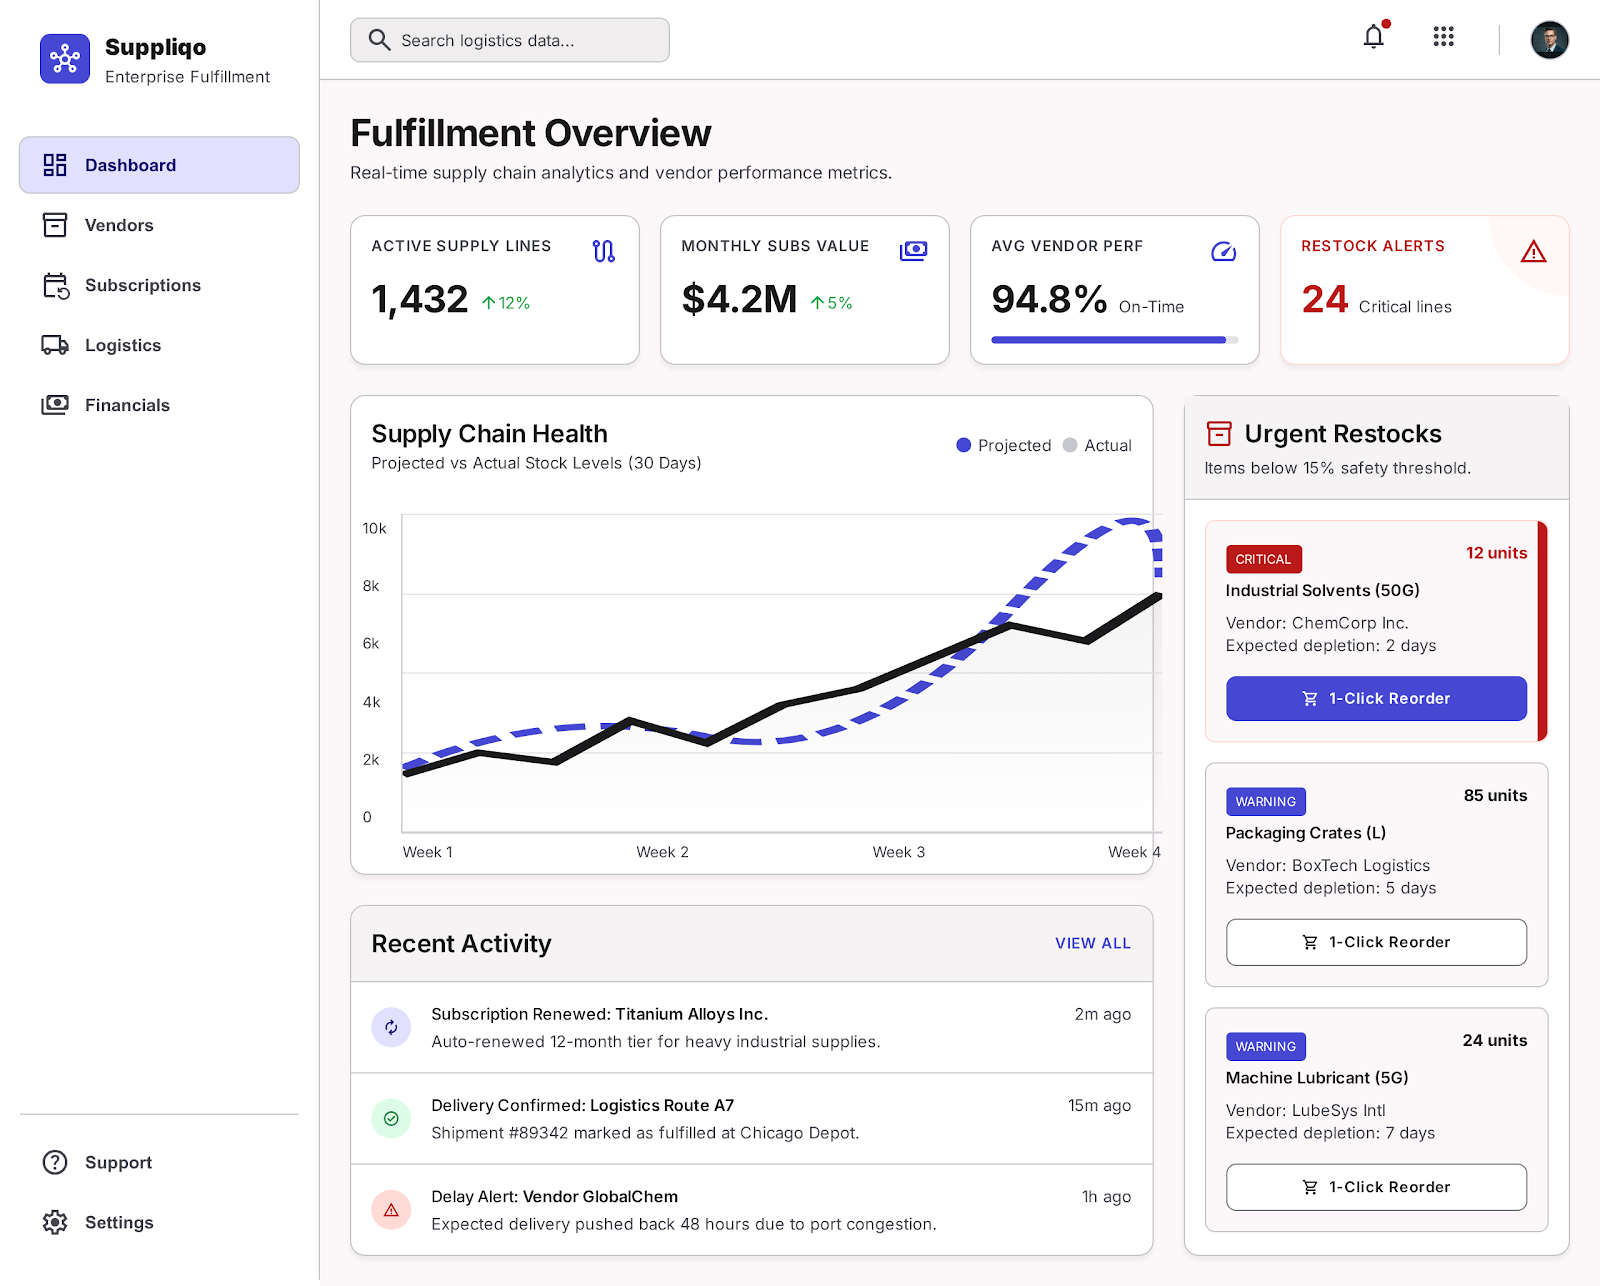Image resolution: width=1600 pixels, height=1286 pixels.
Task: Click the Week 3 axis label
Action: pos(899,852)
